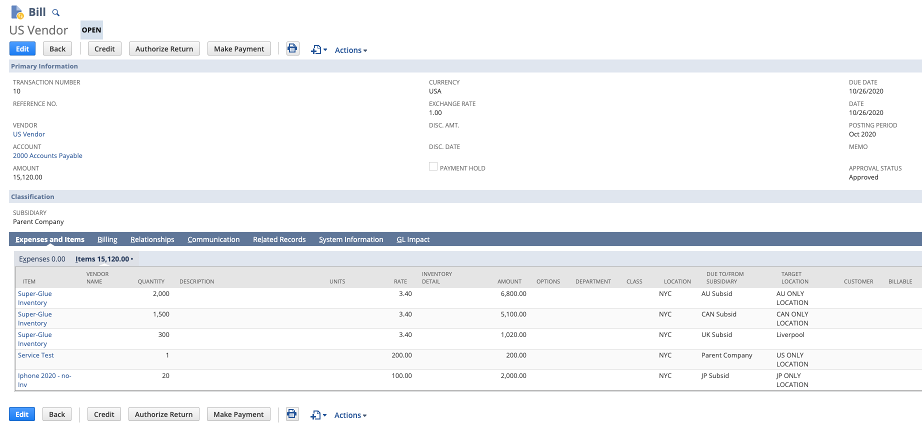Screen dimensions: 922x436
Task: Switch to the GL Impact tab
Action: (x=413, y=240)
